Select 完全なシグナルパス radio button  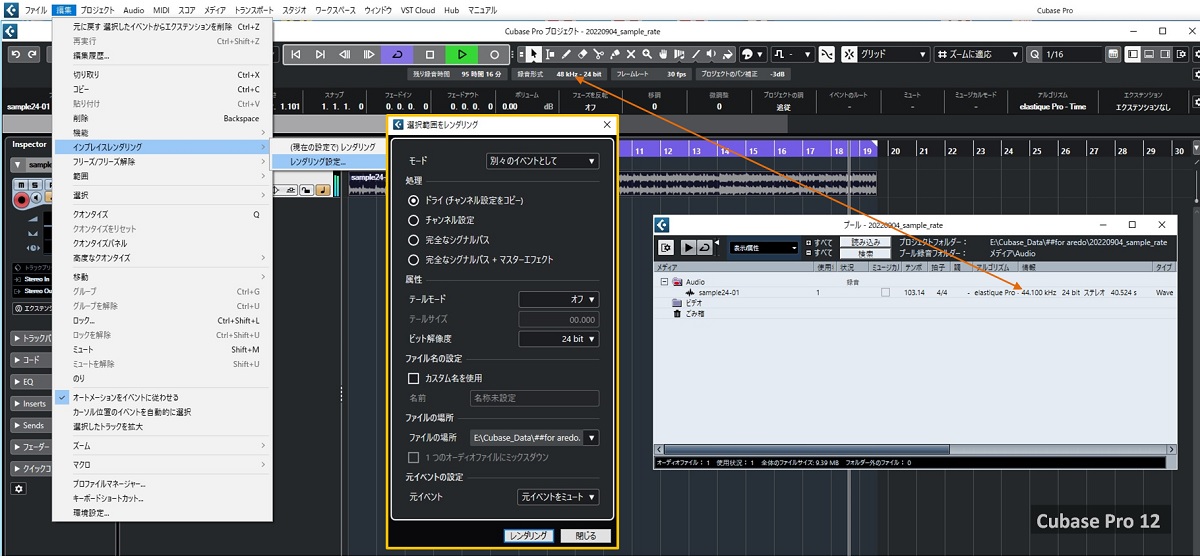(x=414, y=240)
